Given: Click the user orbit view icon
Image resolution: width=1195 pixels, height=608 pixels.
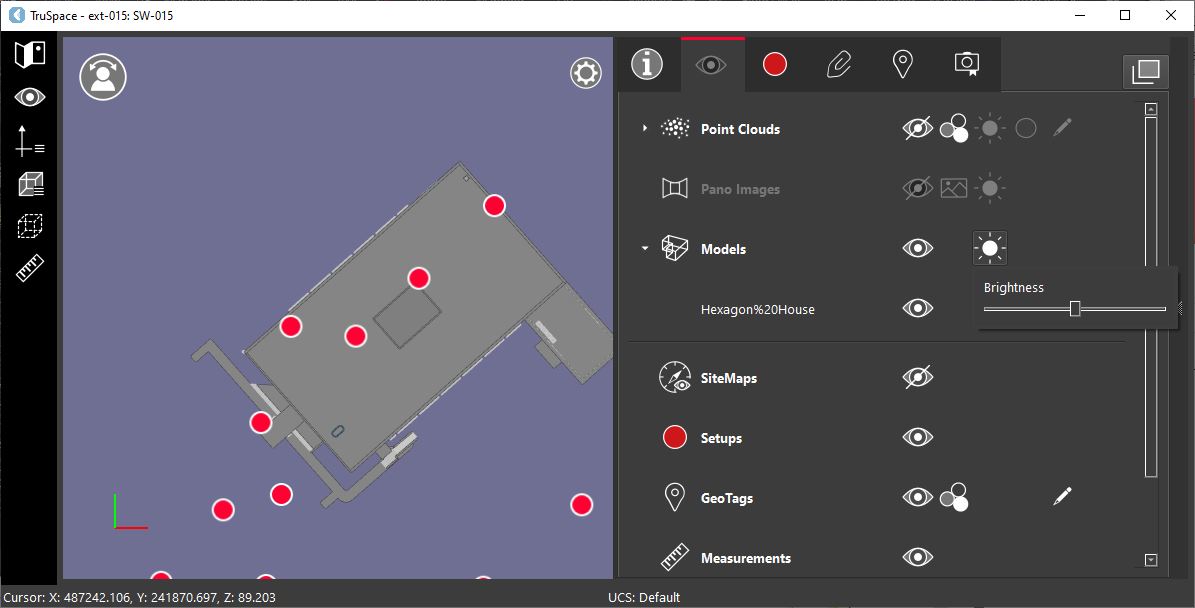Looking at the screenshot, I should (x=102, y=77).
